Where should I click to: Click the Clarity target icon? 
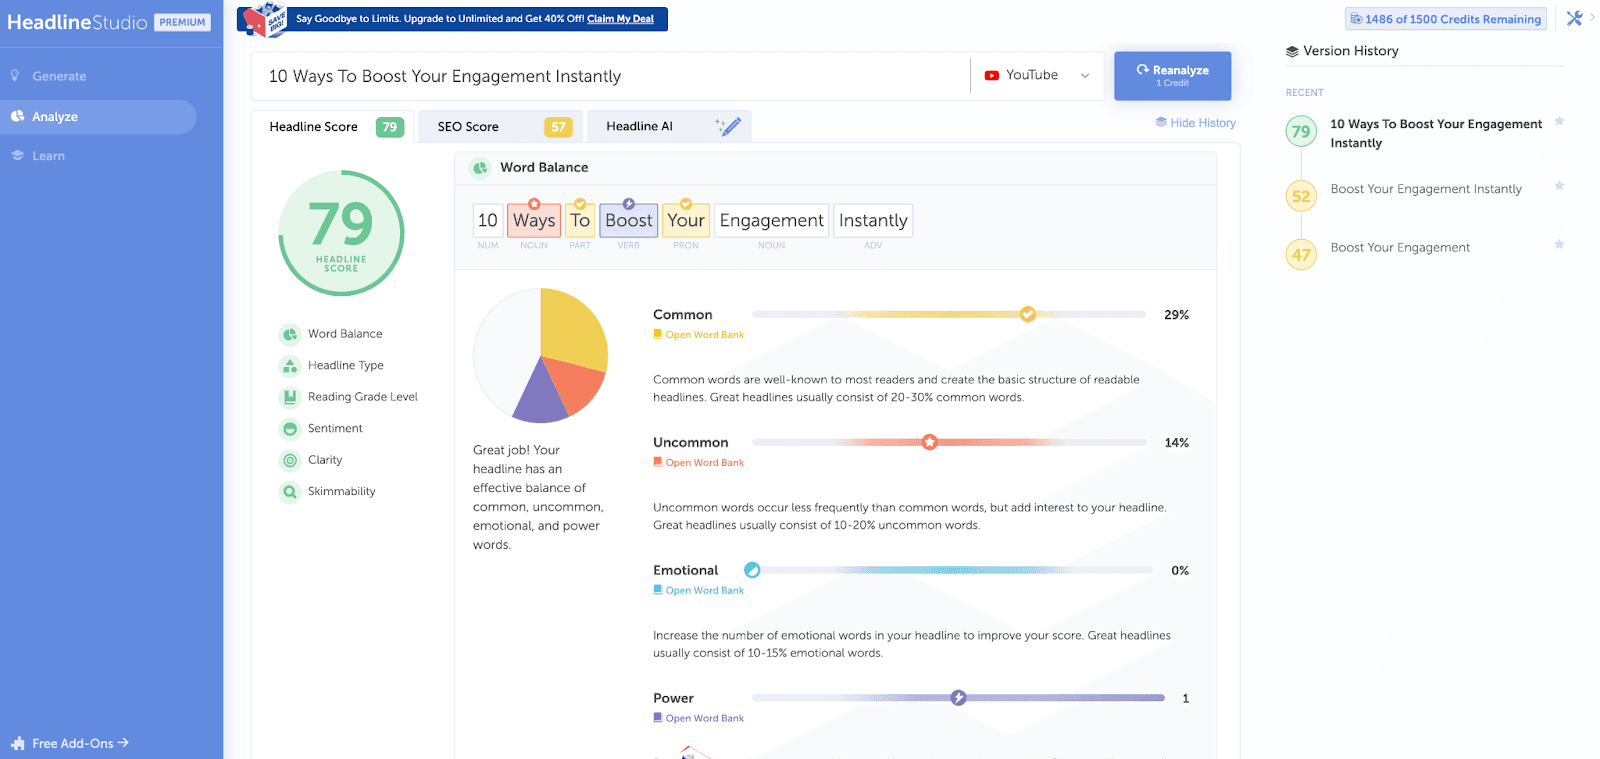(290, 460)
